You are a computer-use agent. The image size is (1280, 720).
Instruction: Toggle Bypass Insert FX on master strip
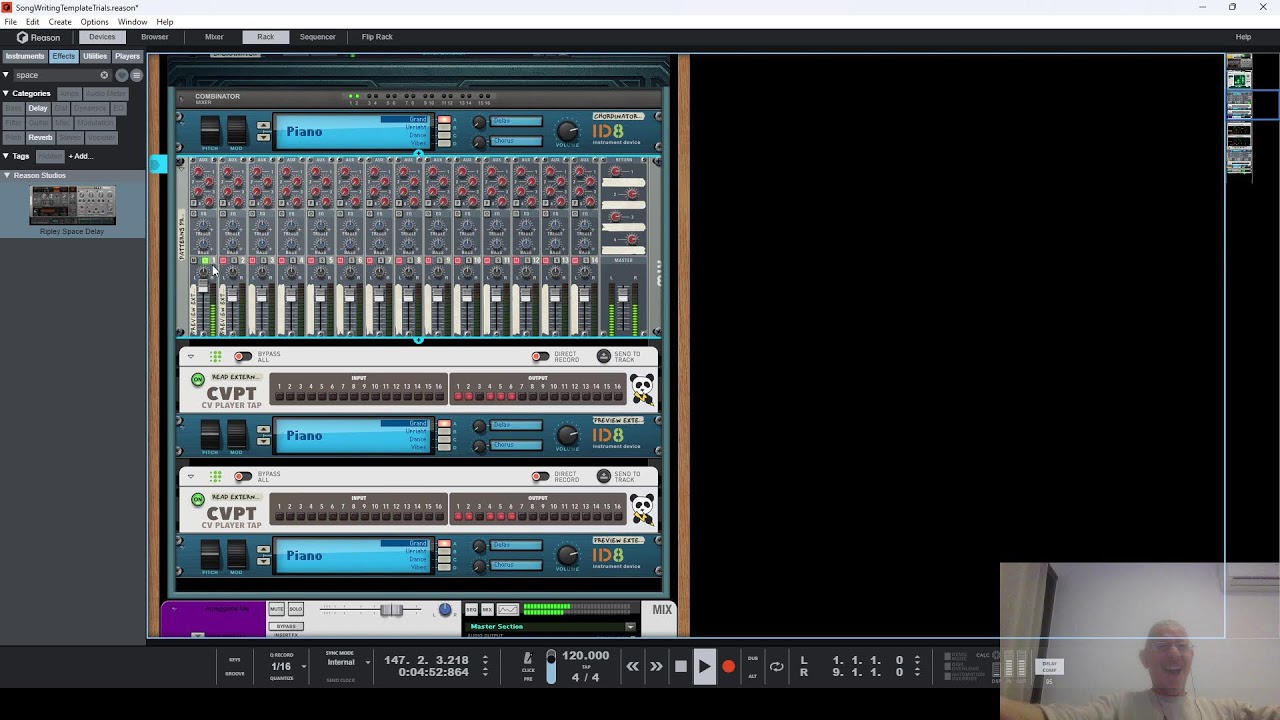click(286, 626)
